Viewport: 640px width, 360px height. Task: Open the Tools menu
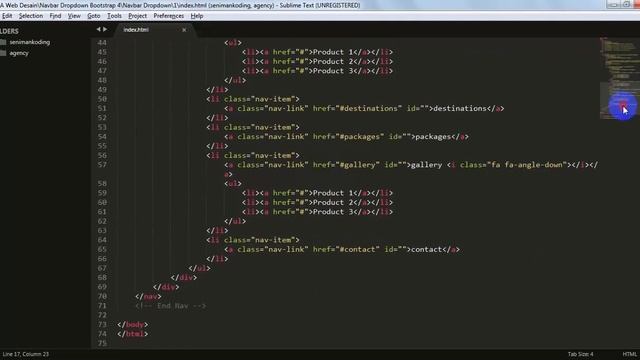[x=114, y=16]
